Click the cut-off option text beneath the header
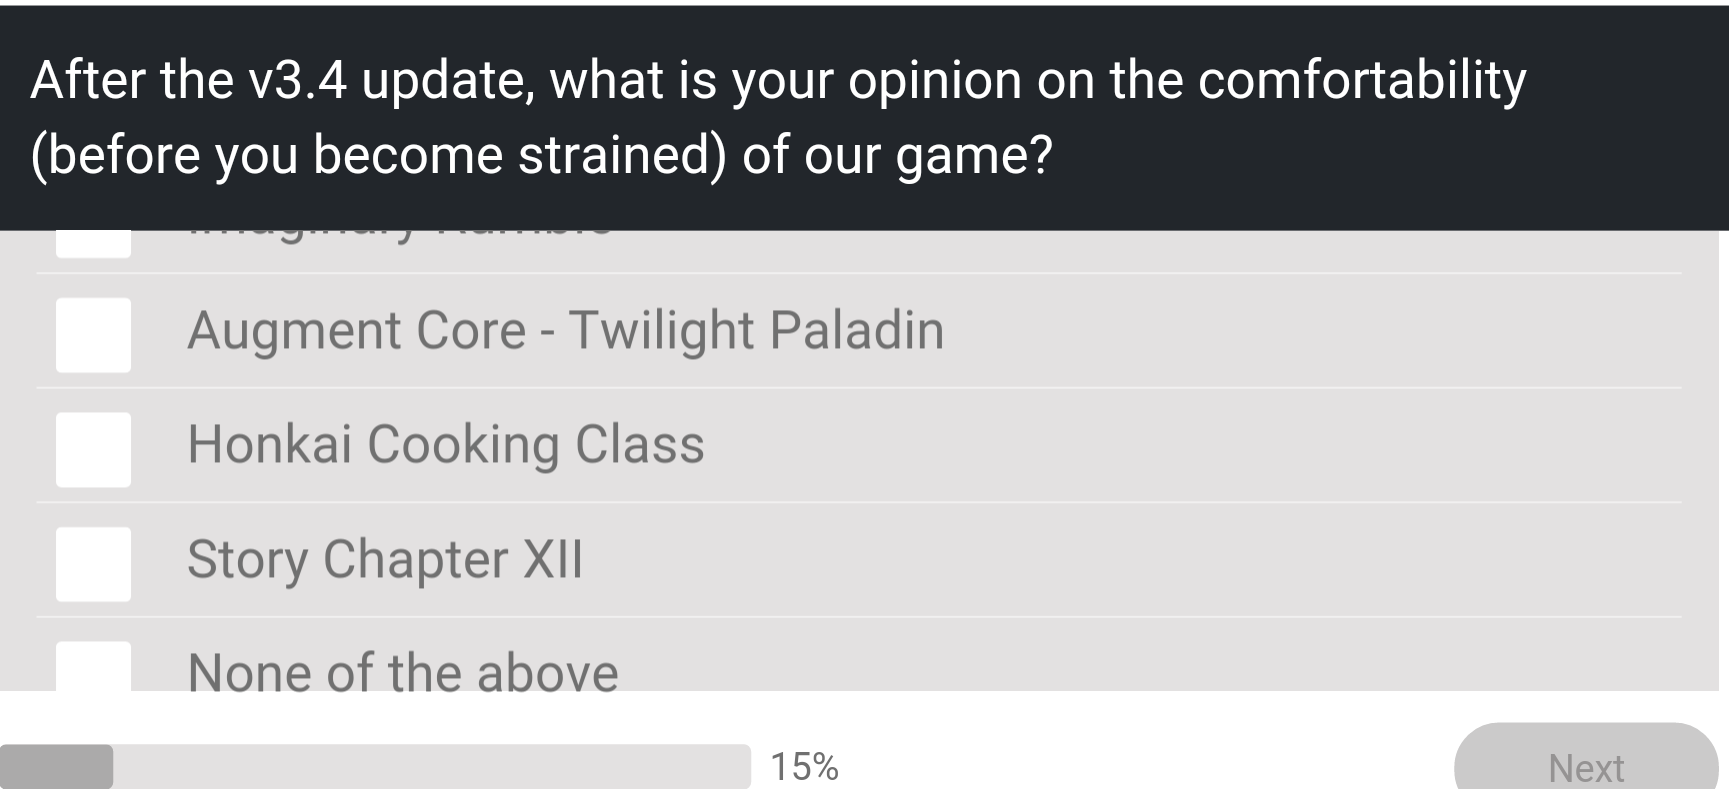 400,236
